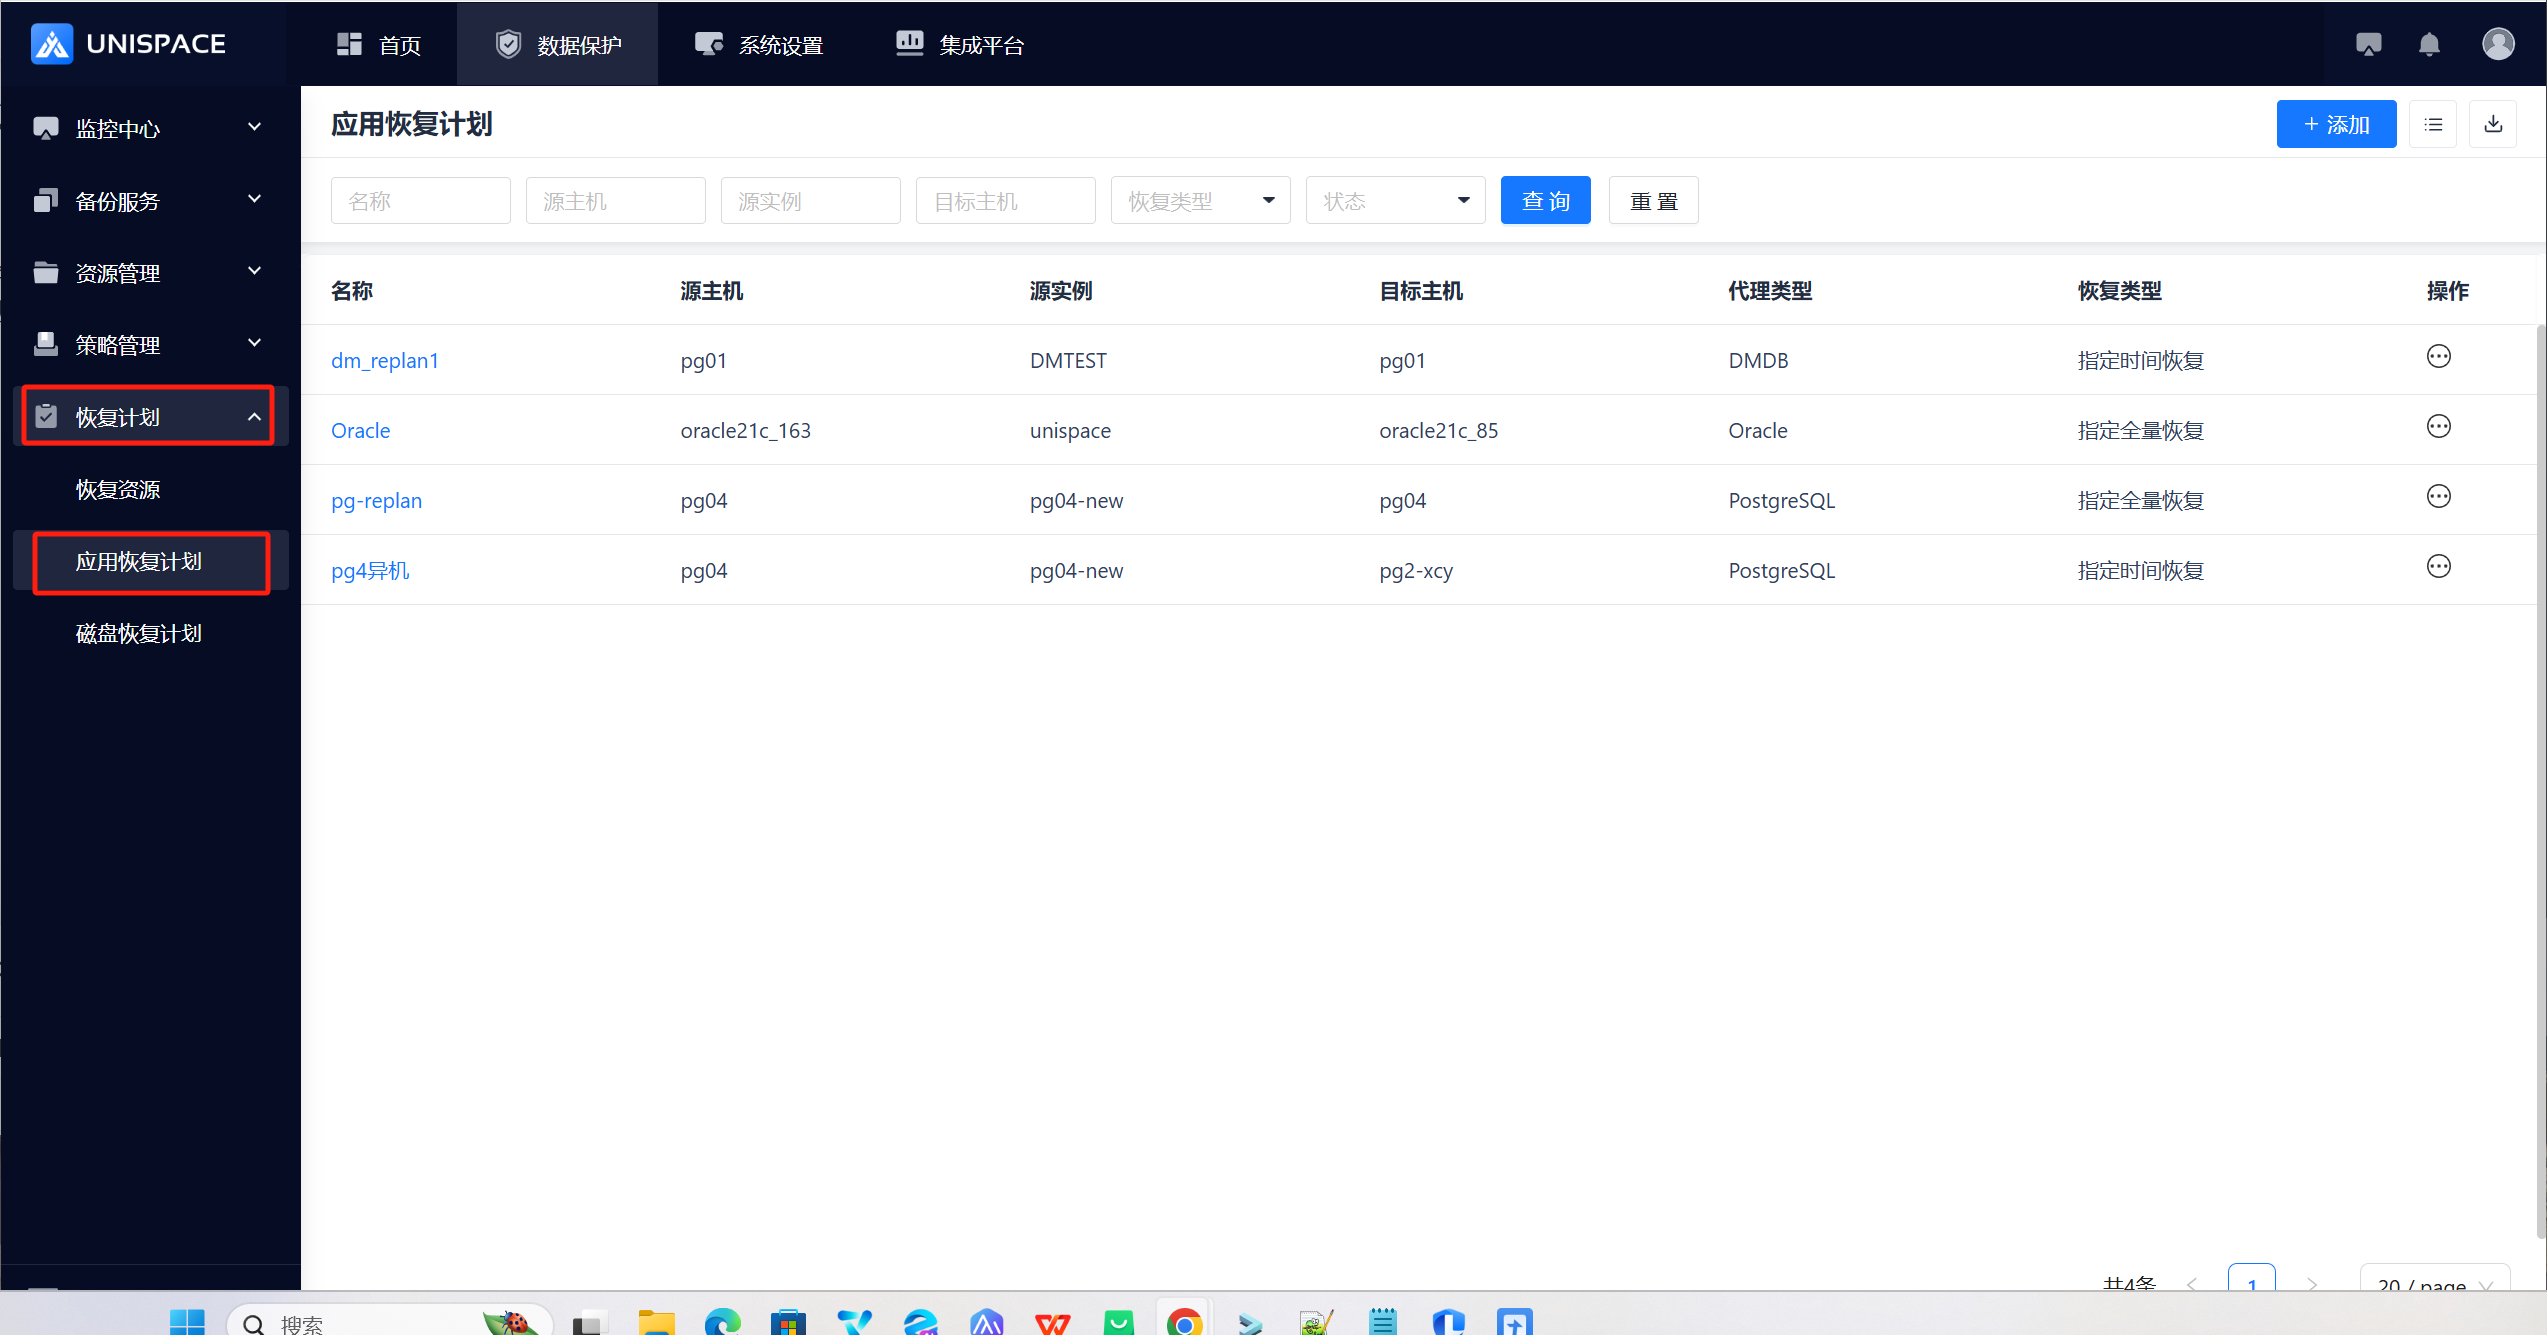
Task: Collapse the 恢复计划 sidebar section
Action: [x=148, y=416]
